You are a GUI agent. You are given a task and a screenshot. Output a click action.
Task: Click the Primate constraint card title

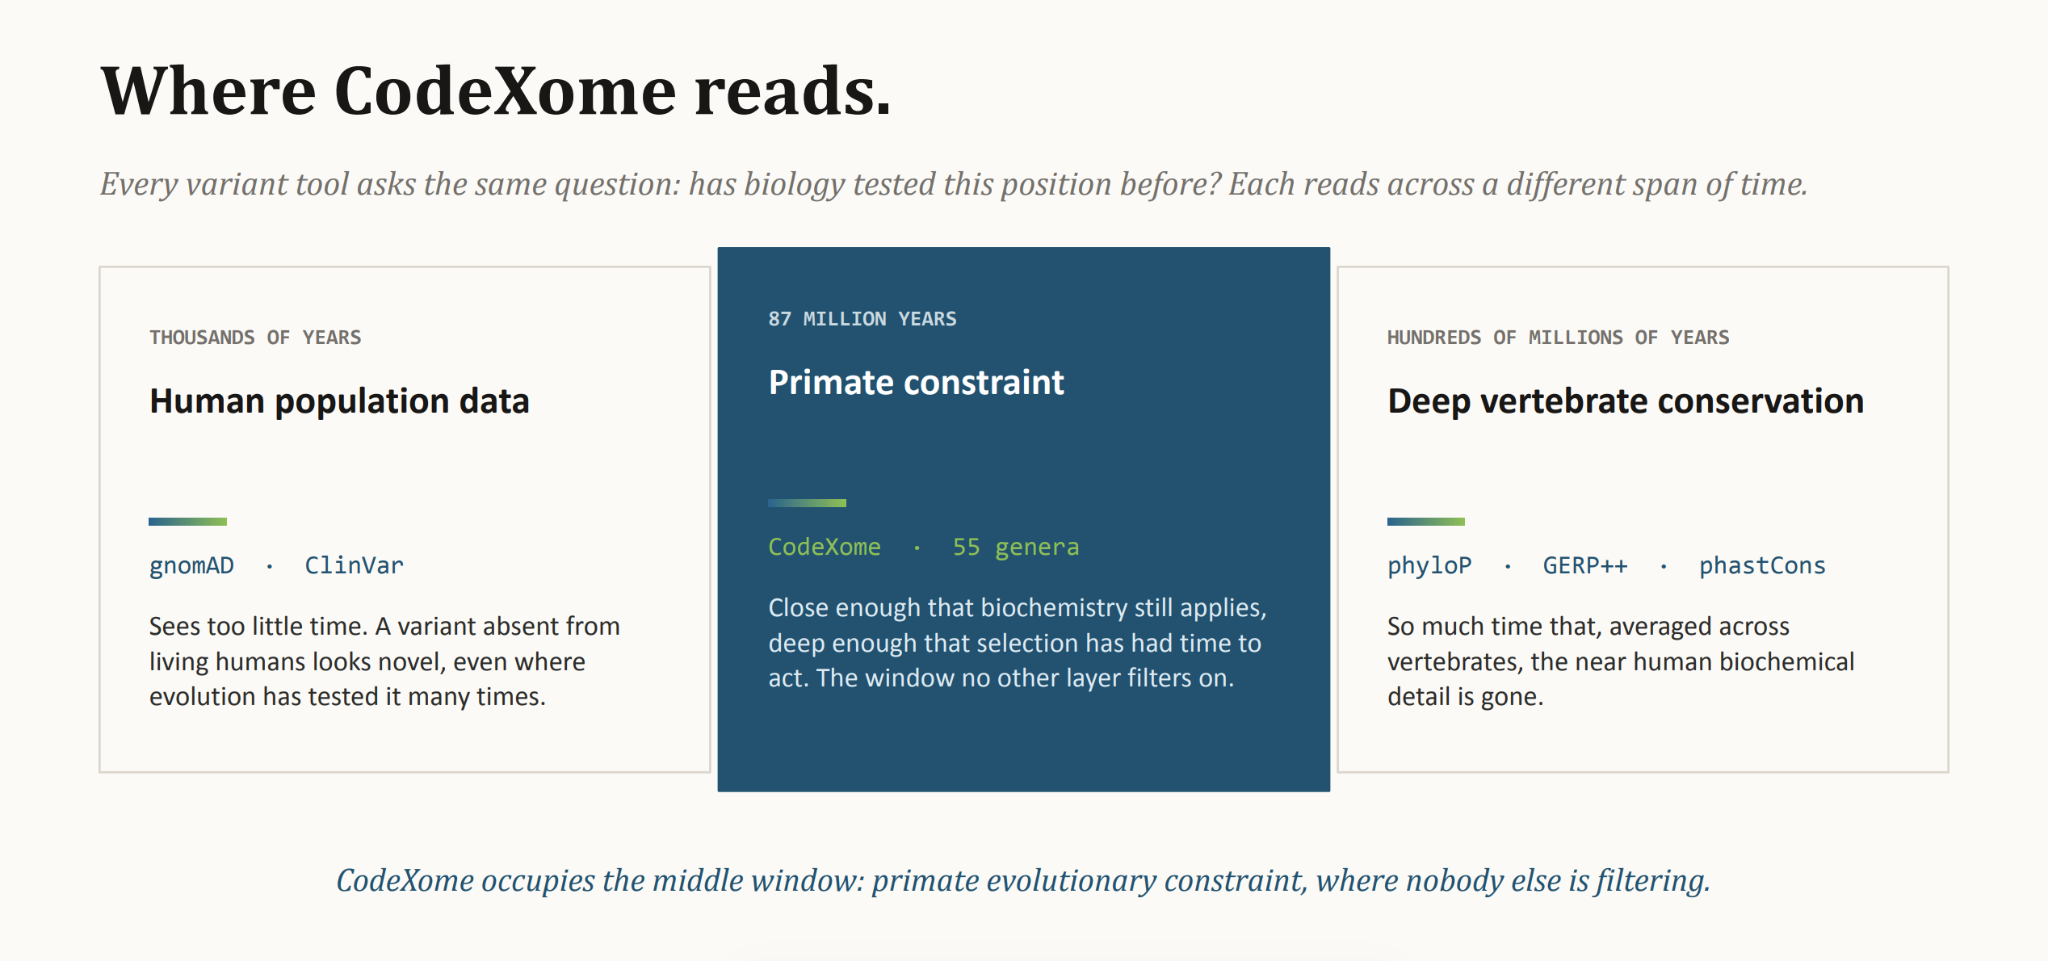(x=916, y=382)
